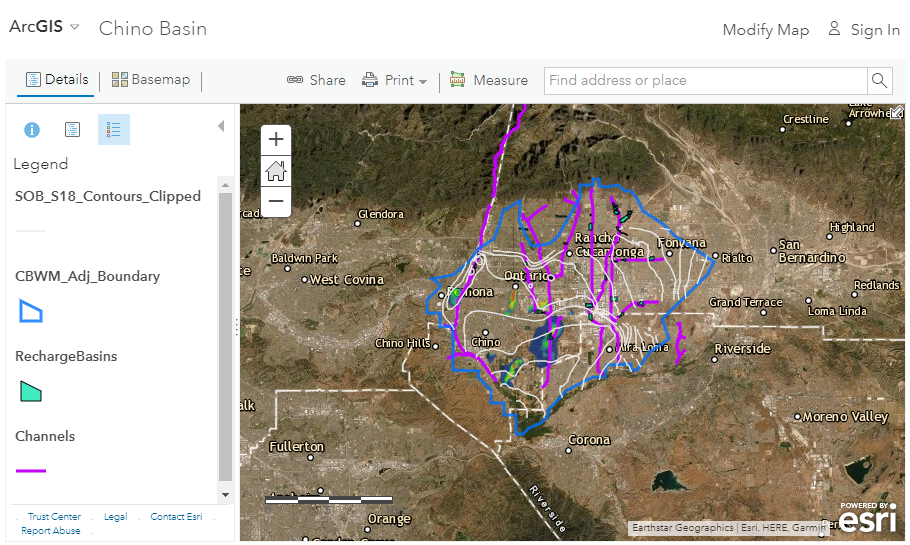This screenshot has height=545, width=910.
Task: Select the Legend list icon
Action: point(113,130)
